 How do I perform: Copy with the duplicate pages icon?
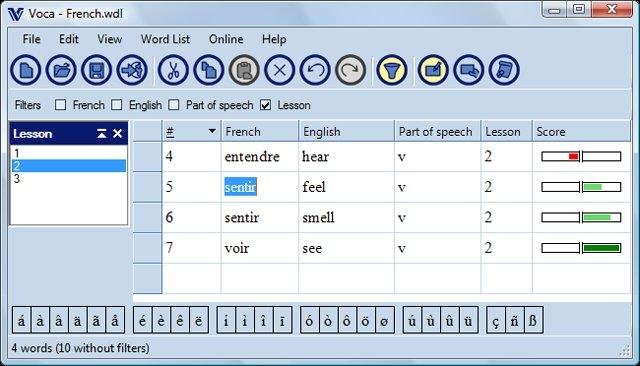[x=209, y=70]
